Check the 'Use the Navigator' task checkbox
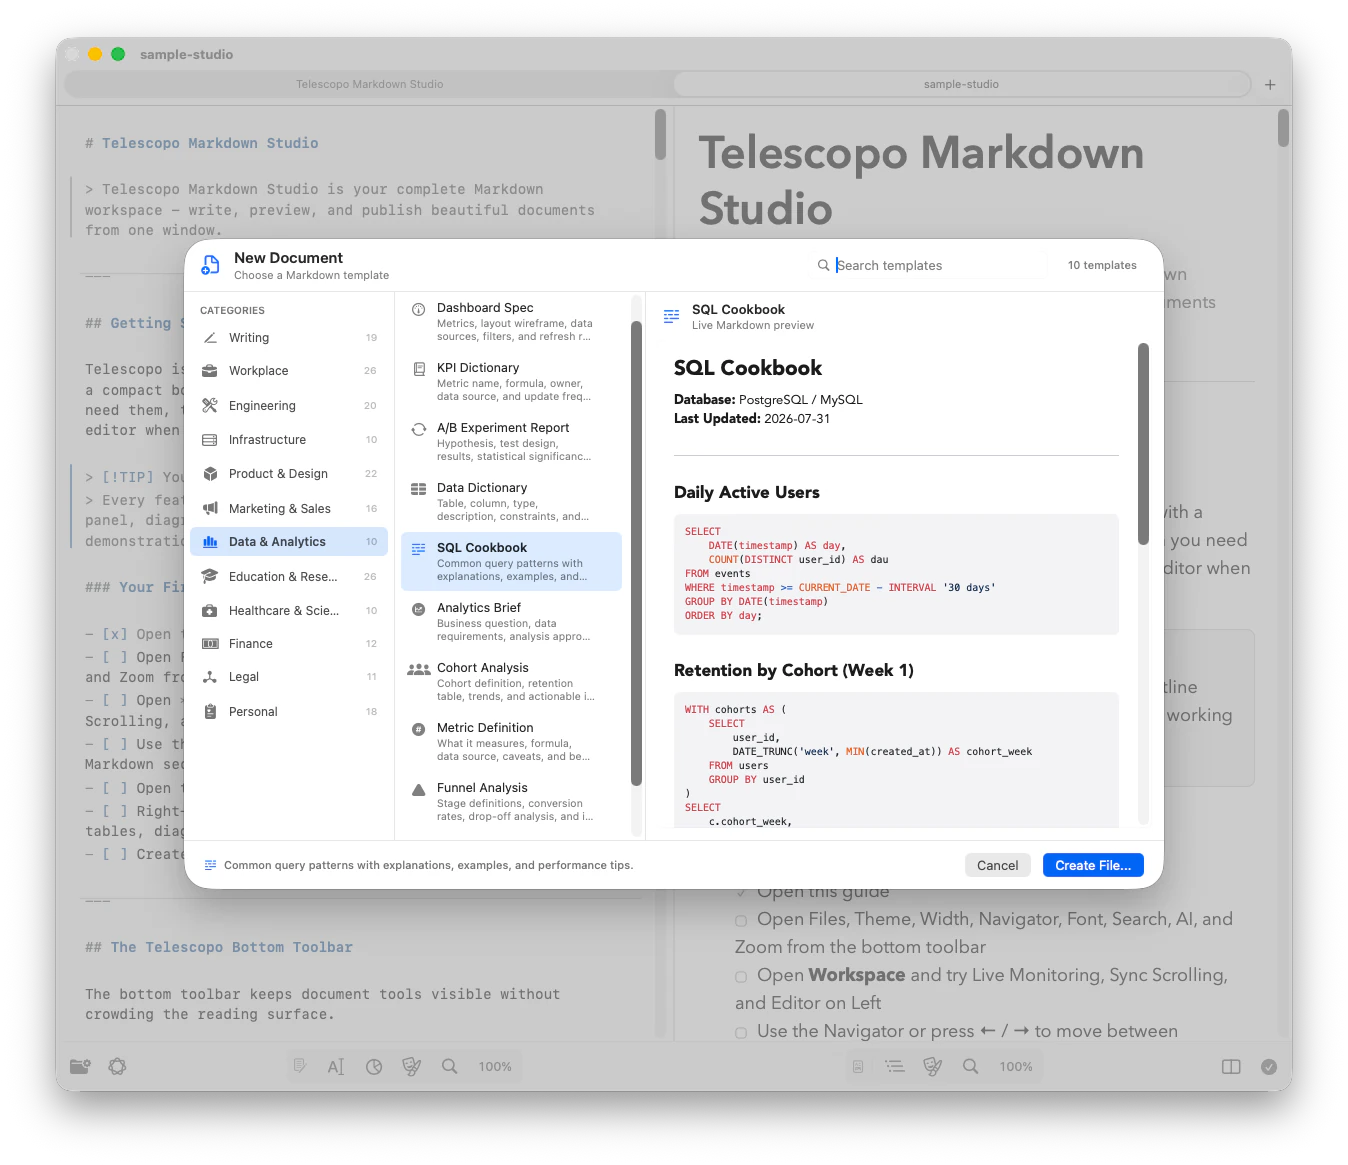This screenshot has height=1165, width=1348. click(x=741, y=1033)
